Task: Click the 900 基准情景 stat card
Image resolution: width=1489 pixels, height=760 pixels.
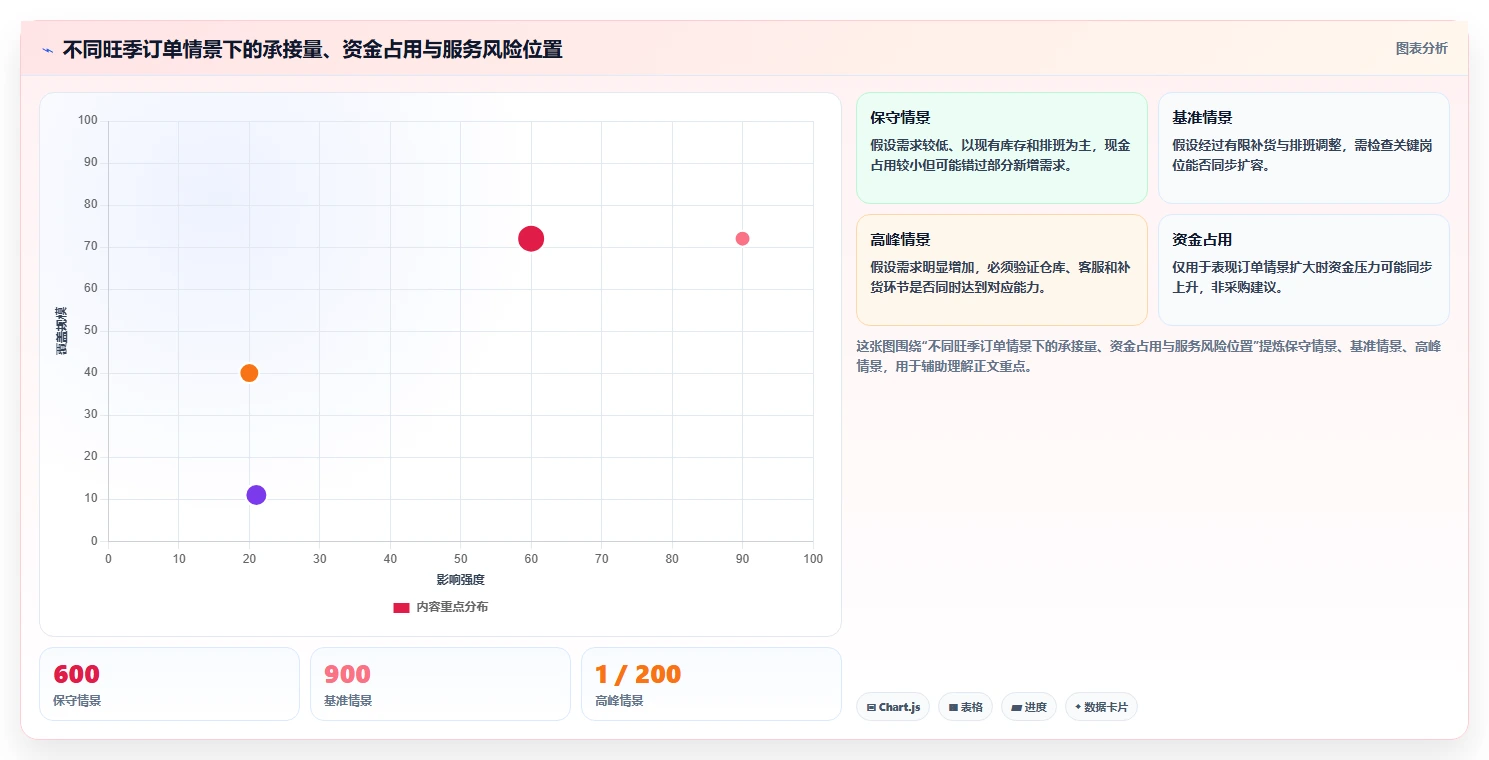Action: click(440, 684)
